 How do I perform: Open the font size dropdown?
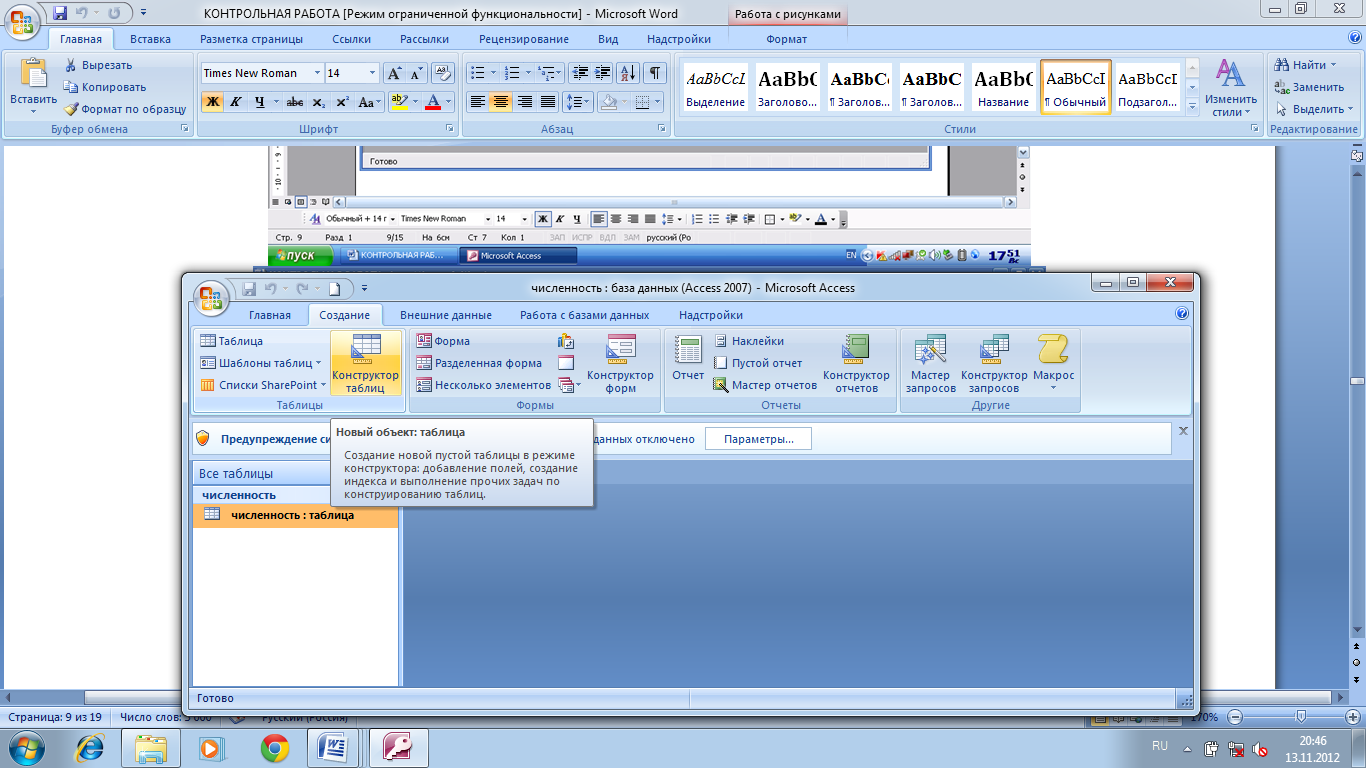click(373, 73)
